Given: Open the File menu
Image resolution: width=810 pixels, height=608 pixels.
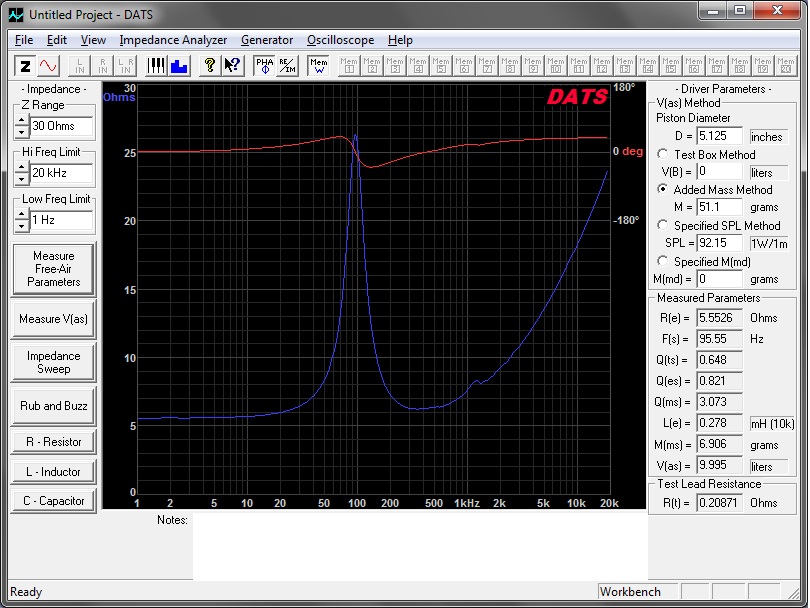Looking at the screenshot, I should click(24, 40).
